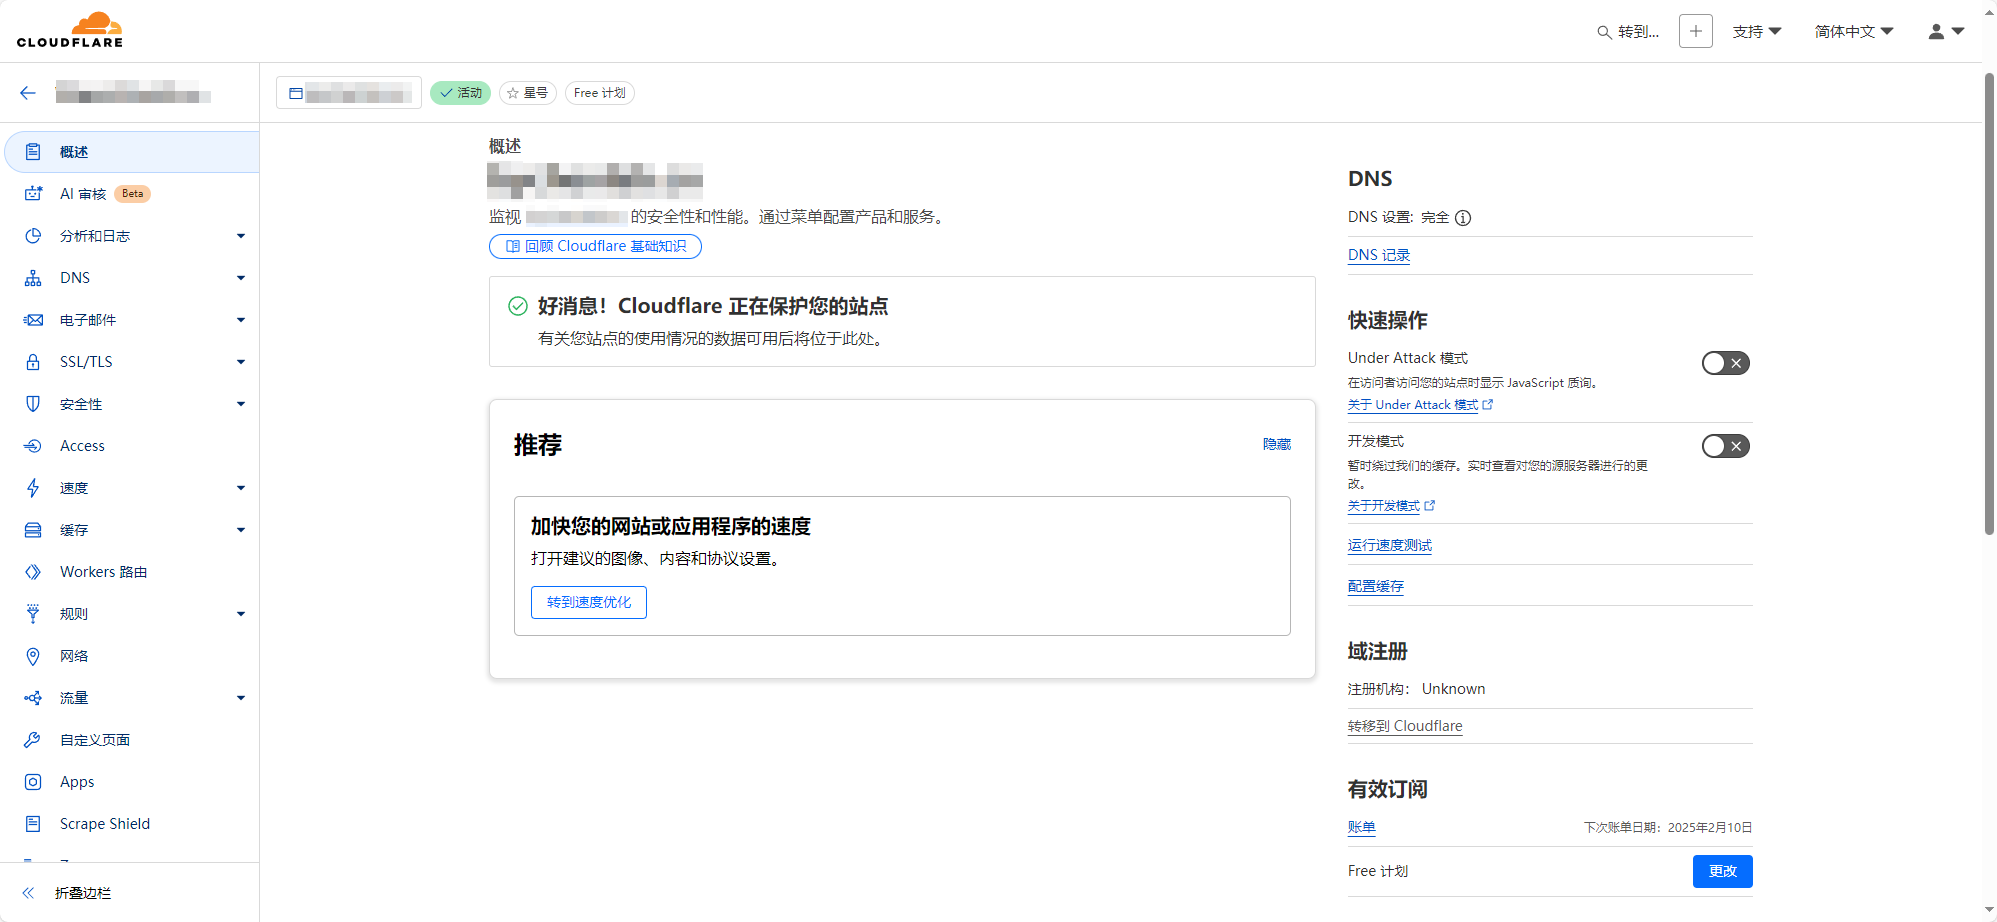Click the 自定义页面 wrench icon
1997x922 pixels.
[x=33, y=740]
